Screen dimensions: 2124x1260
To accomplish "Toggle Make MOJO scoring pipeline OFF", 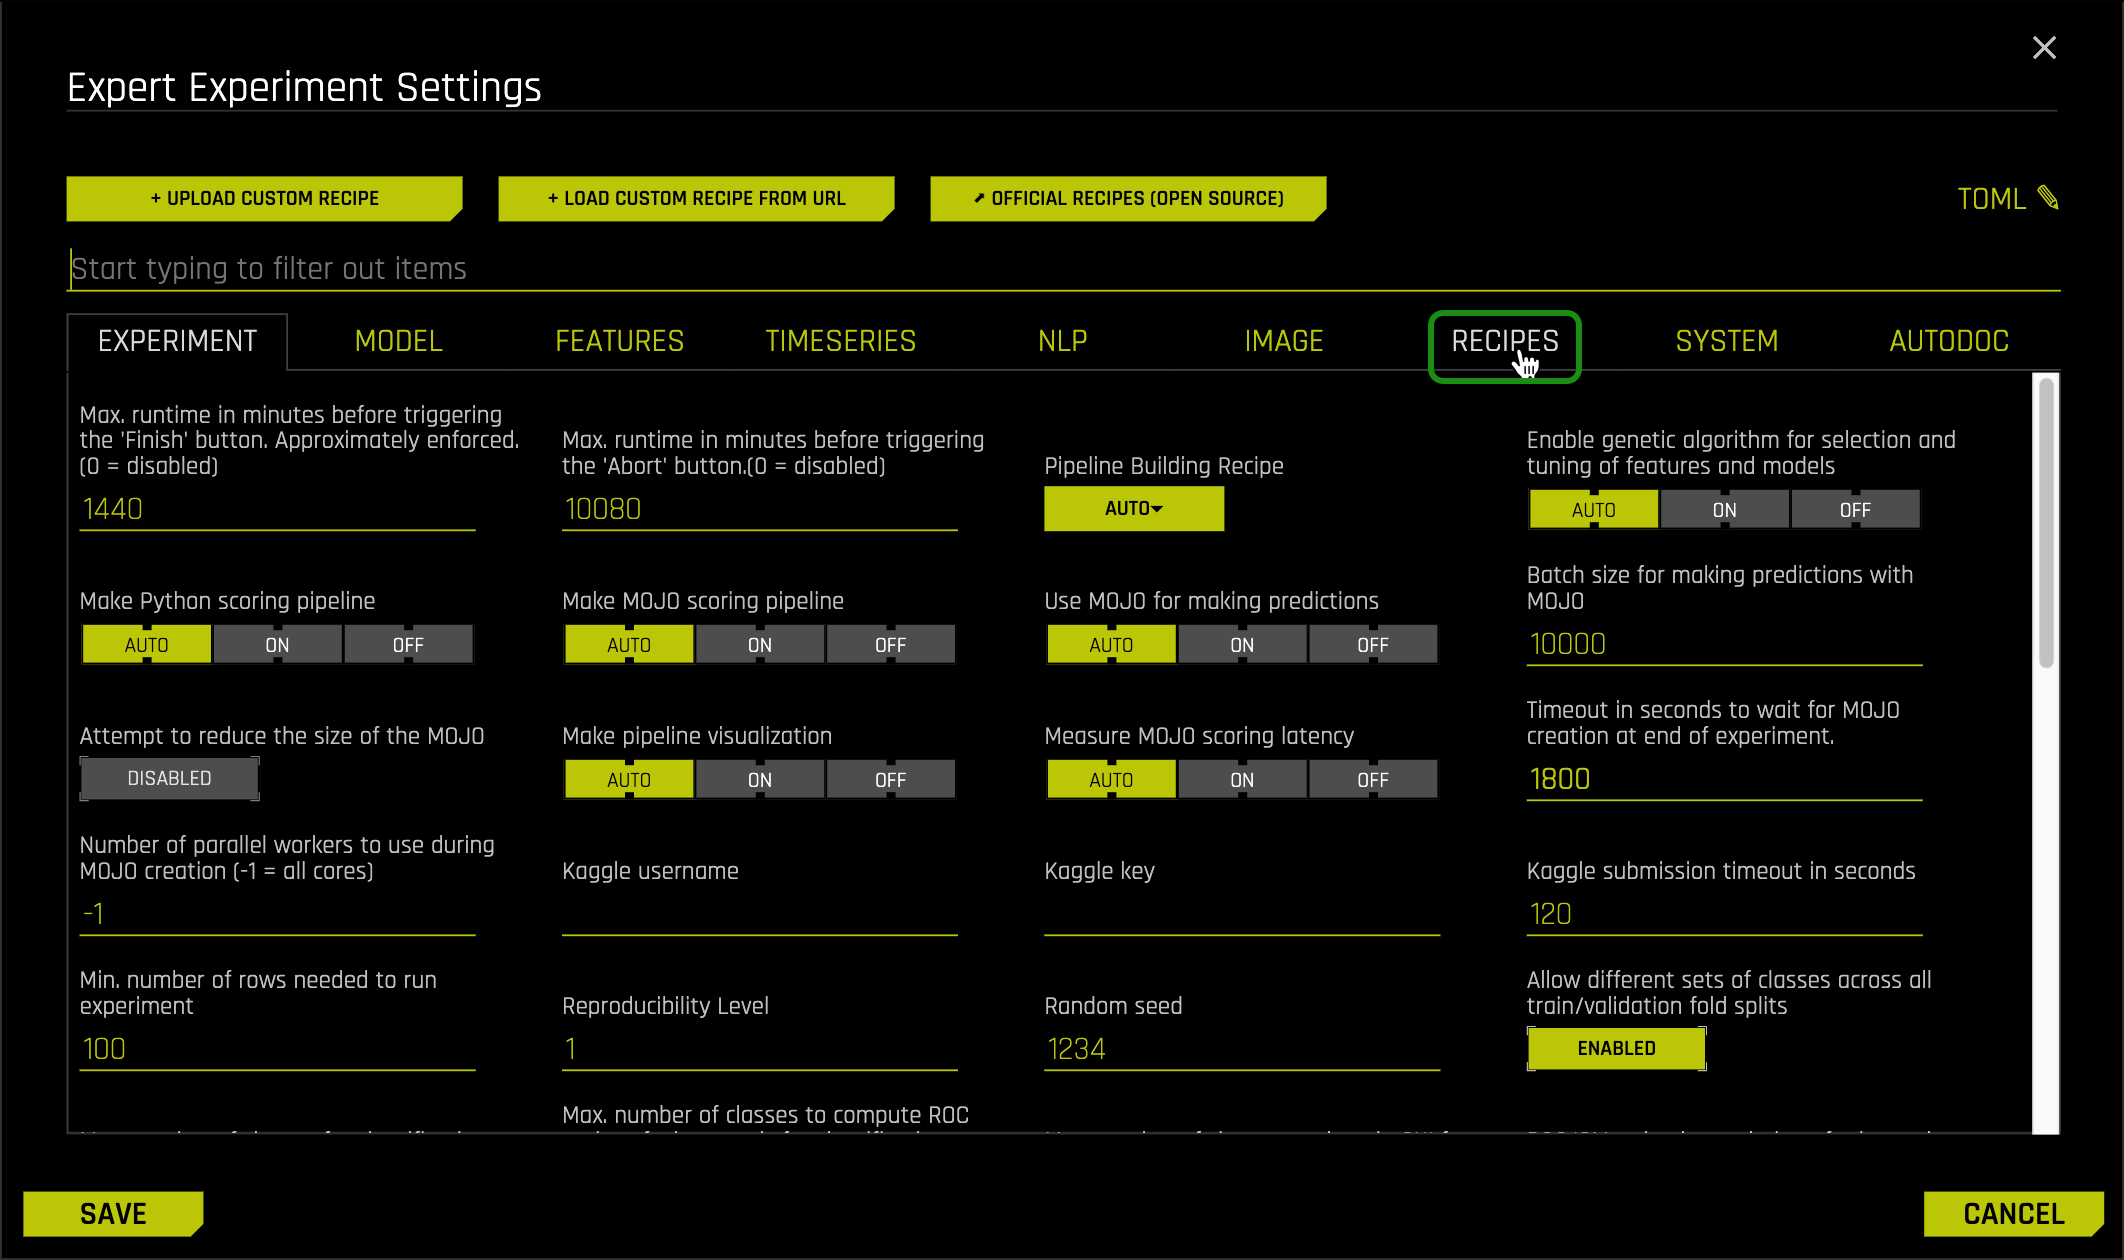I will tap(886, 644).
